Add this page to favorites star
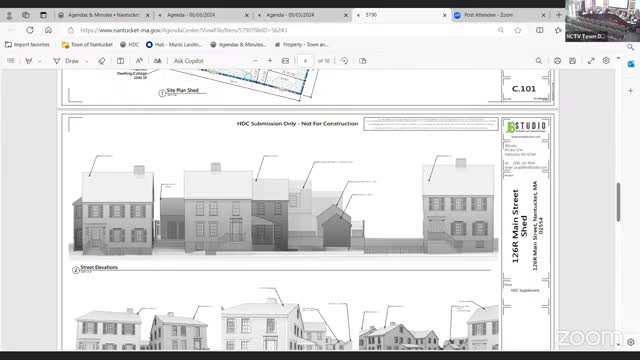This screenshot has width=640, height=360. (x=518, y=30)
